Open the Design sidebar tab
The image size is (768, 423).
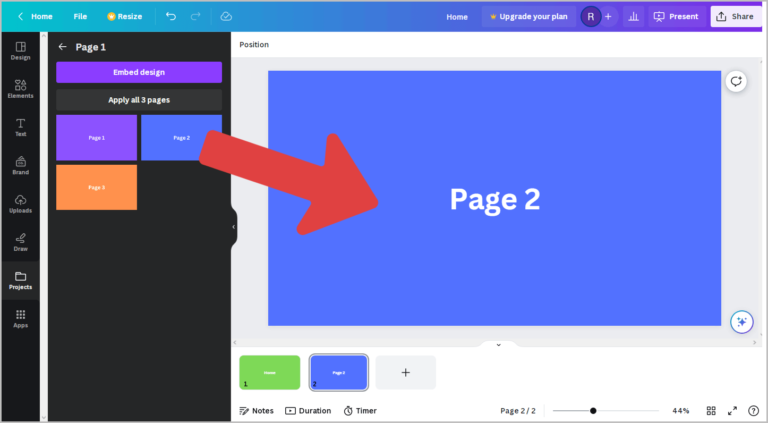tap(20, 51)
